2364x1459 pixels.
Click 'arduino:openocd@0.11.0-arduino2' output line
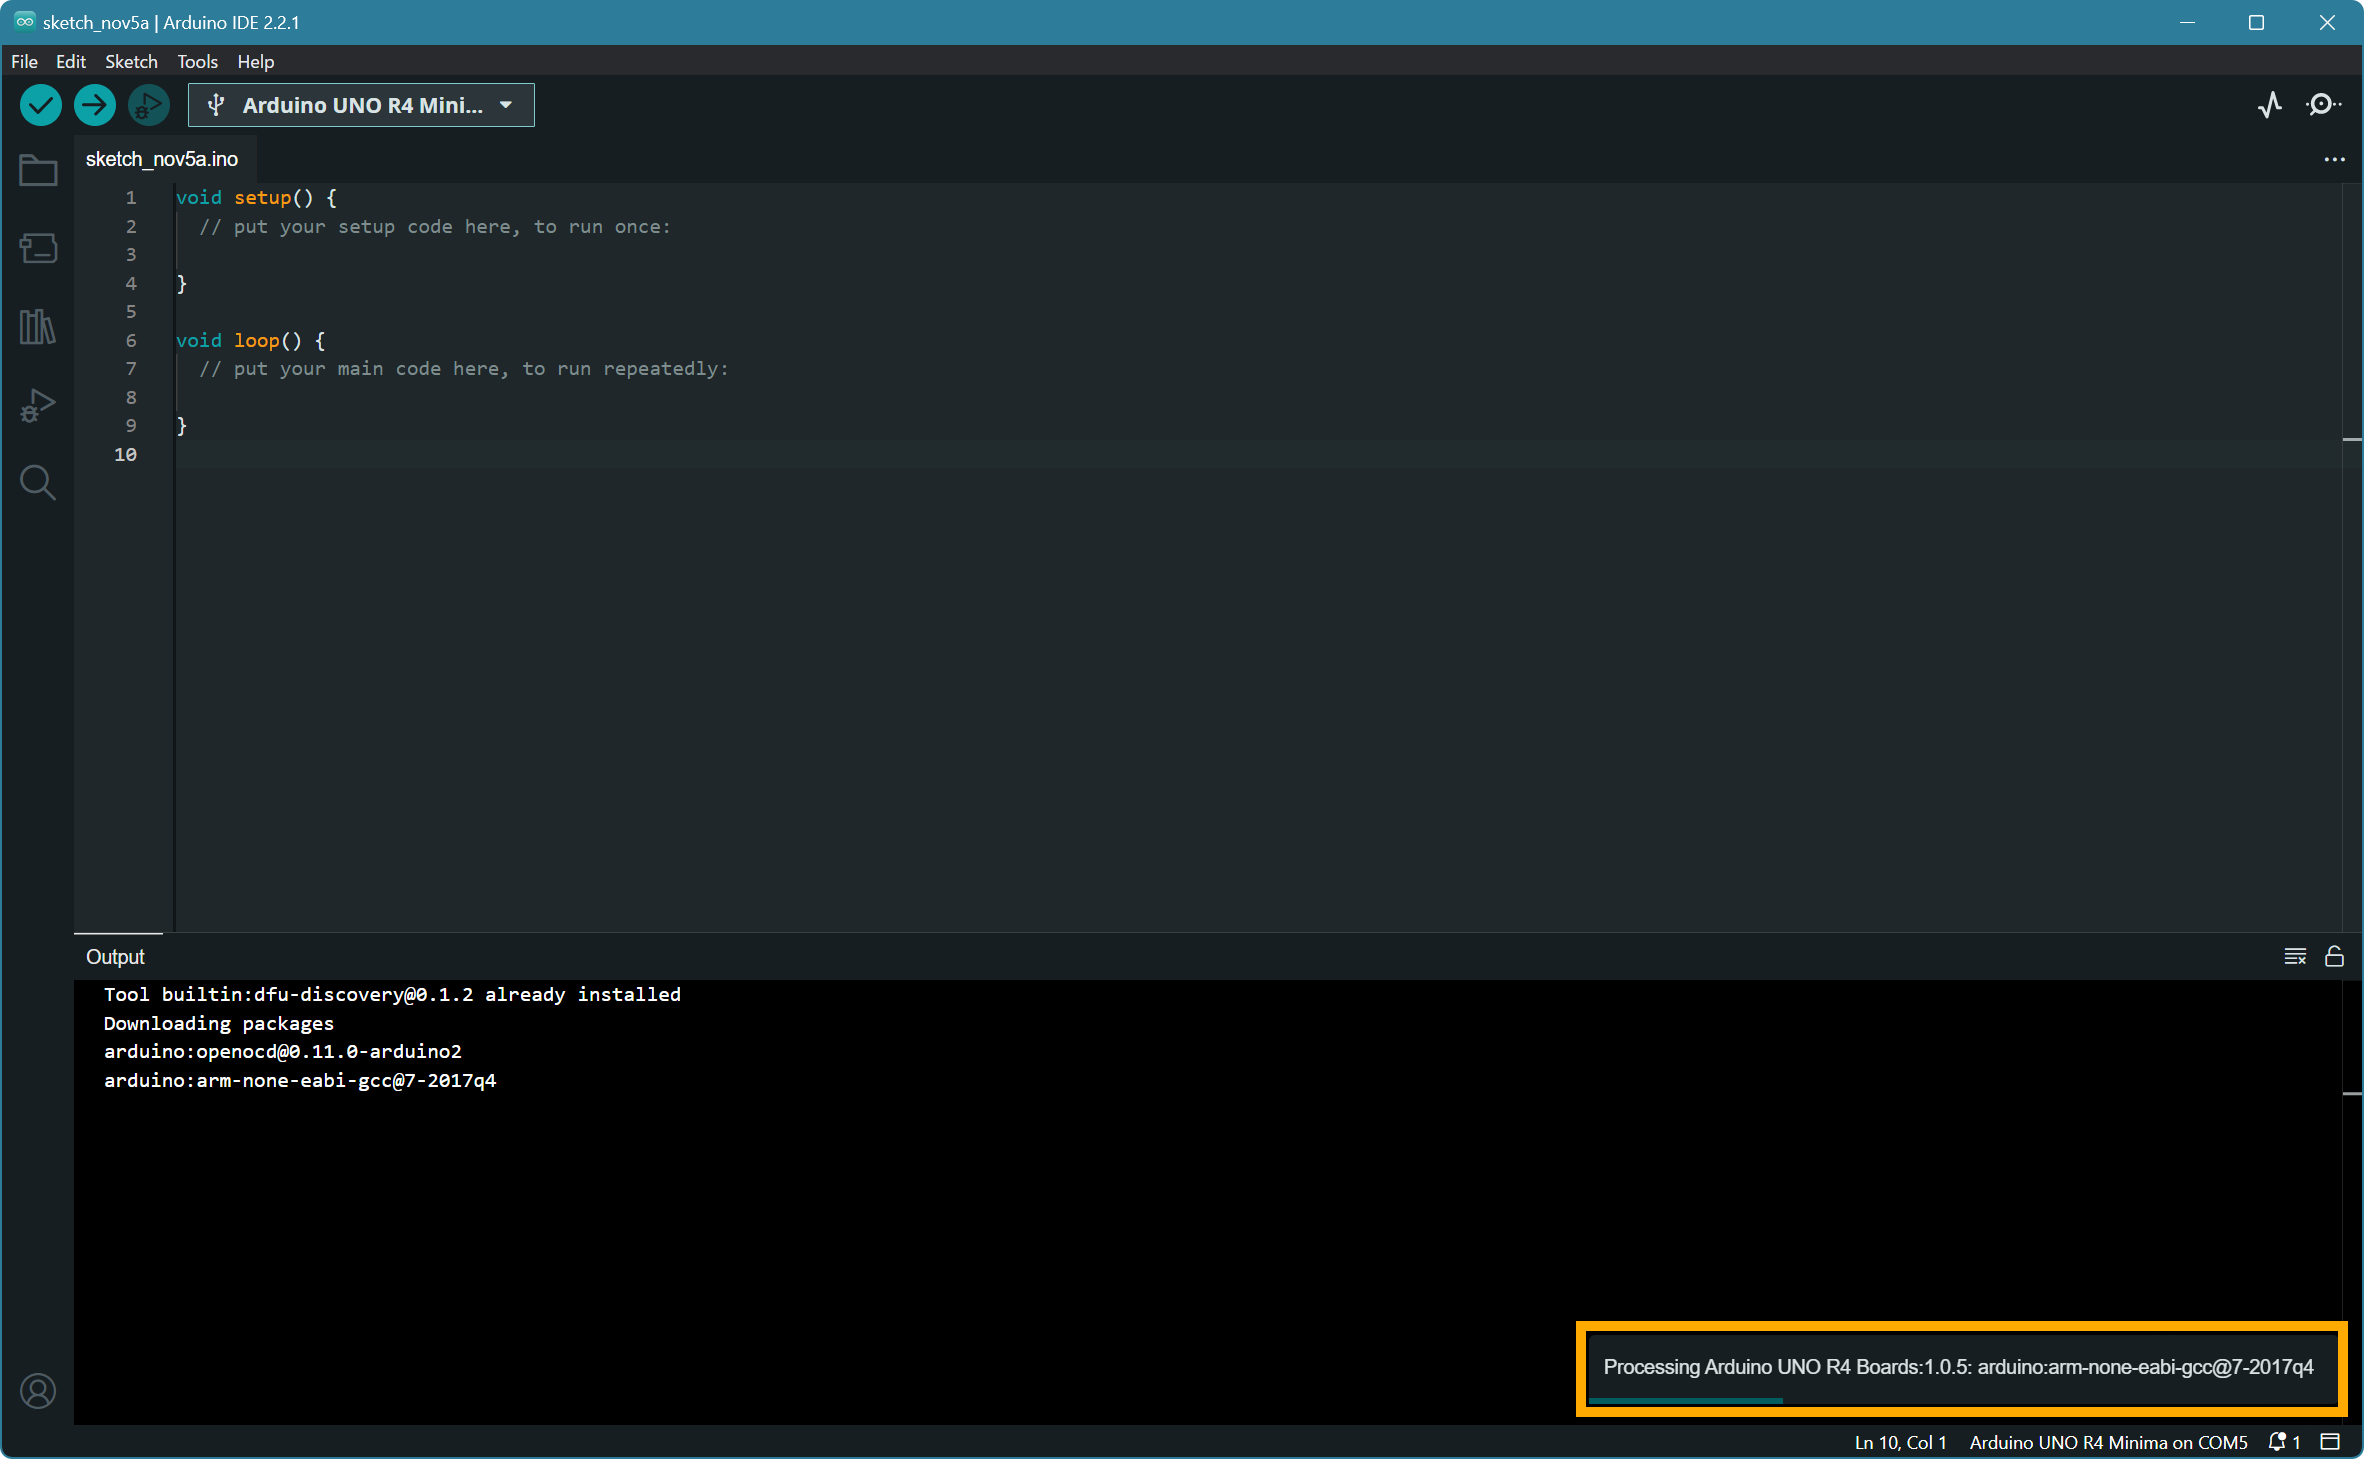tap(283, 1051)
